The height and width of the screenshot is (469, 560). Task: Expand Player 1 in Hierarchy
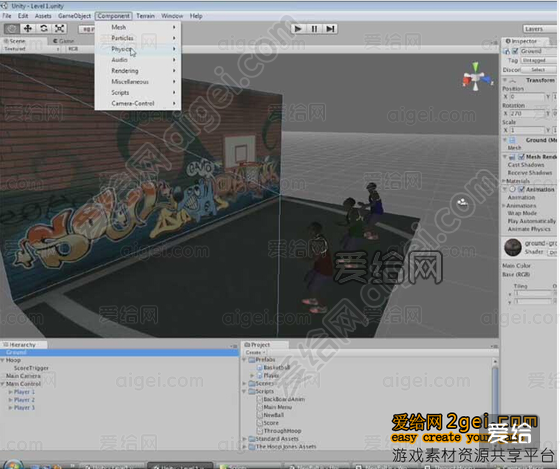click(10, 392)
